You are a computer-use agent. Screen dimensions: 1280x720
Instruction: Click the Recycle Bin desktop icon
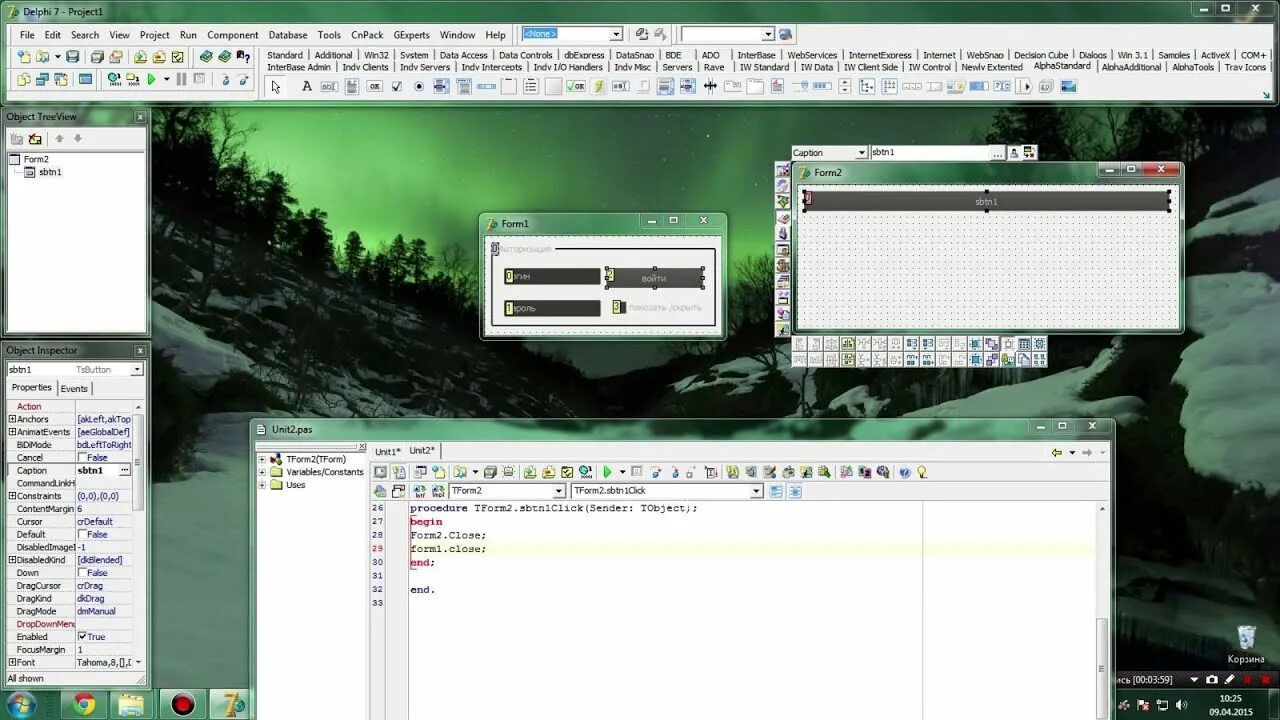[x=1246, y=645]
